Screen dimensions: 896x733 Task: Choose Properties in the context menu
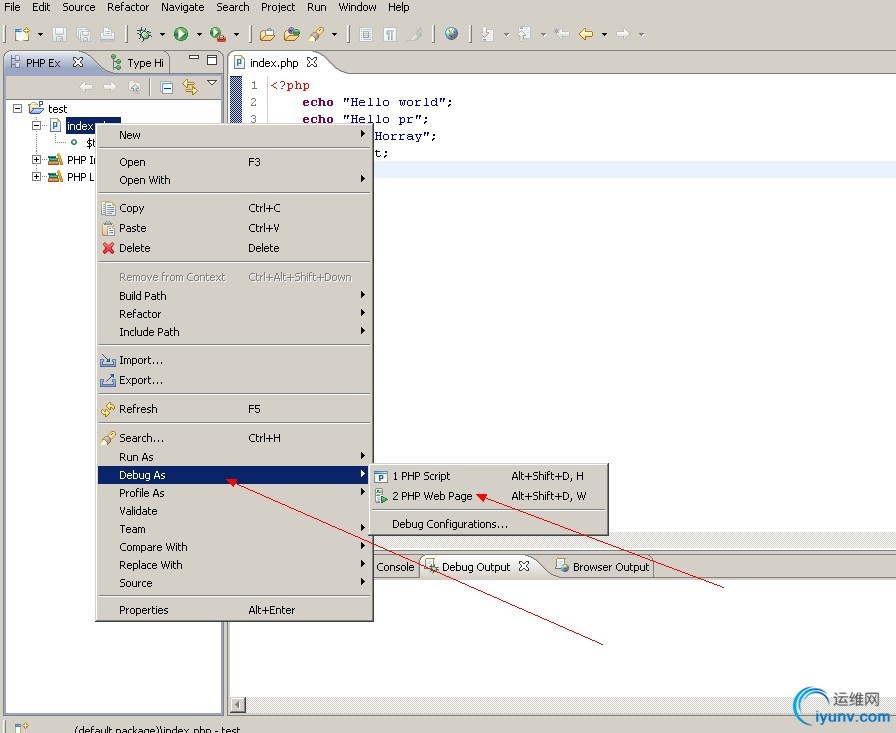(234, 610)
